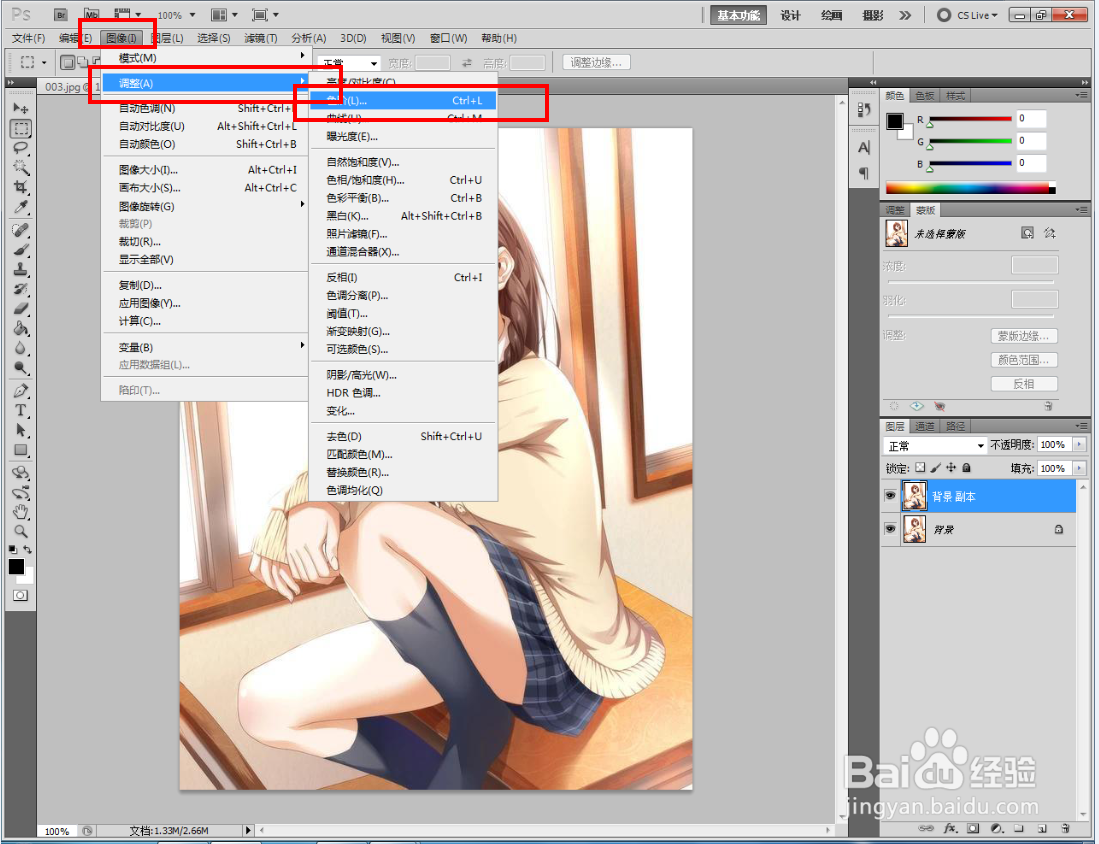
Task: Open the opacity 不透明度 slider arrow
Action: [x=1079, y=444]
